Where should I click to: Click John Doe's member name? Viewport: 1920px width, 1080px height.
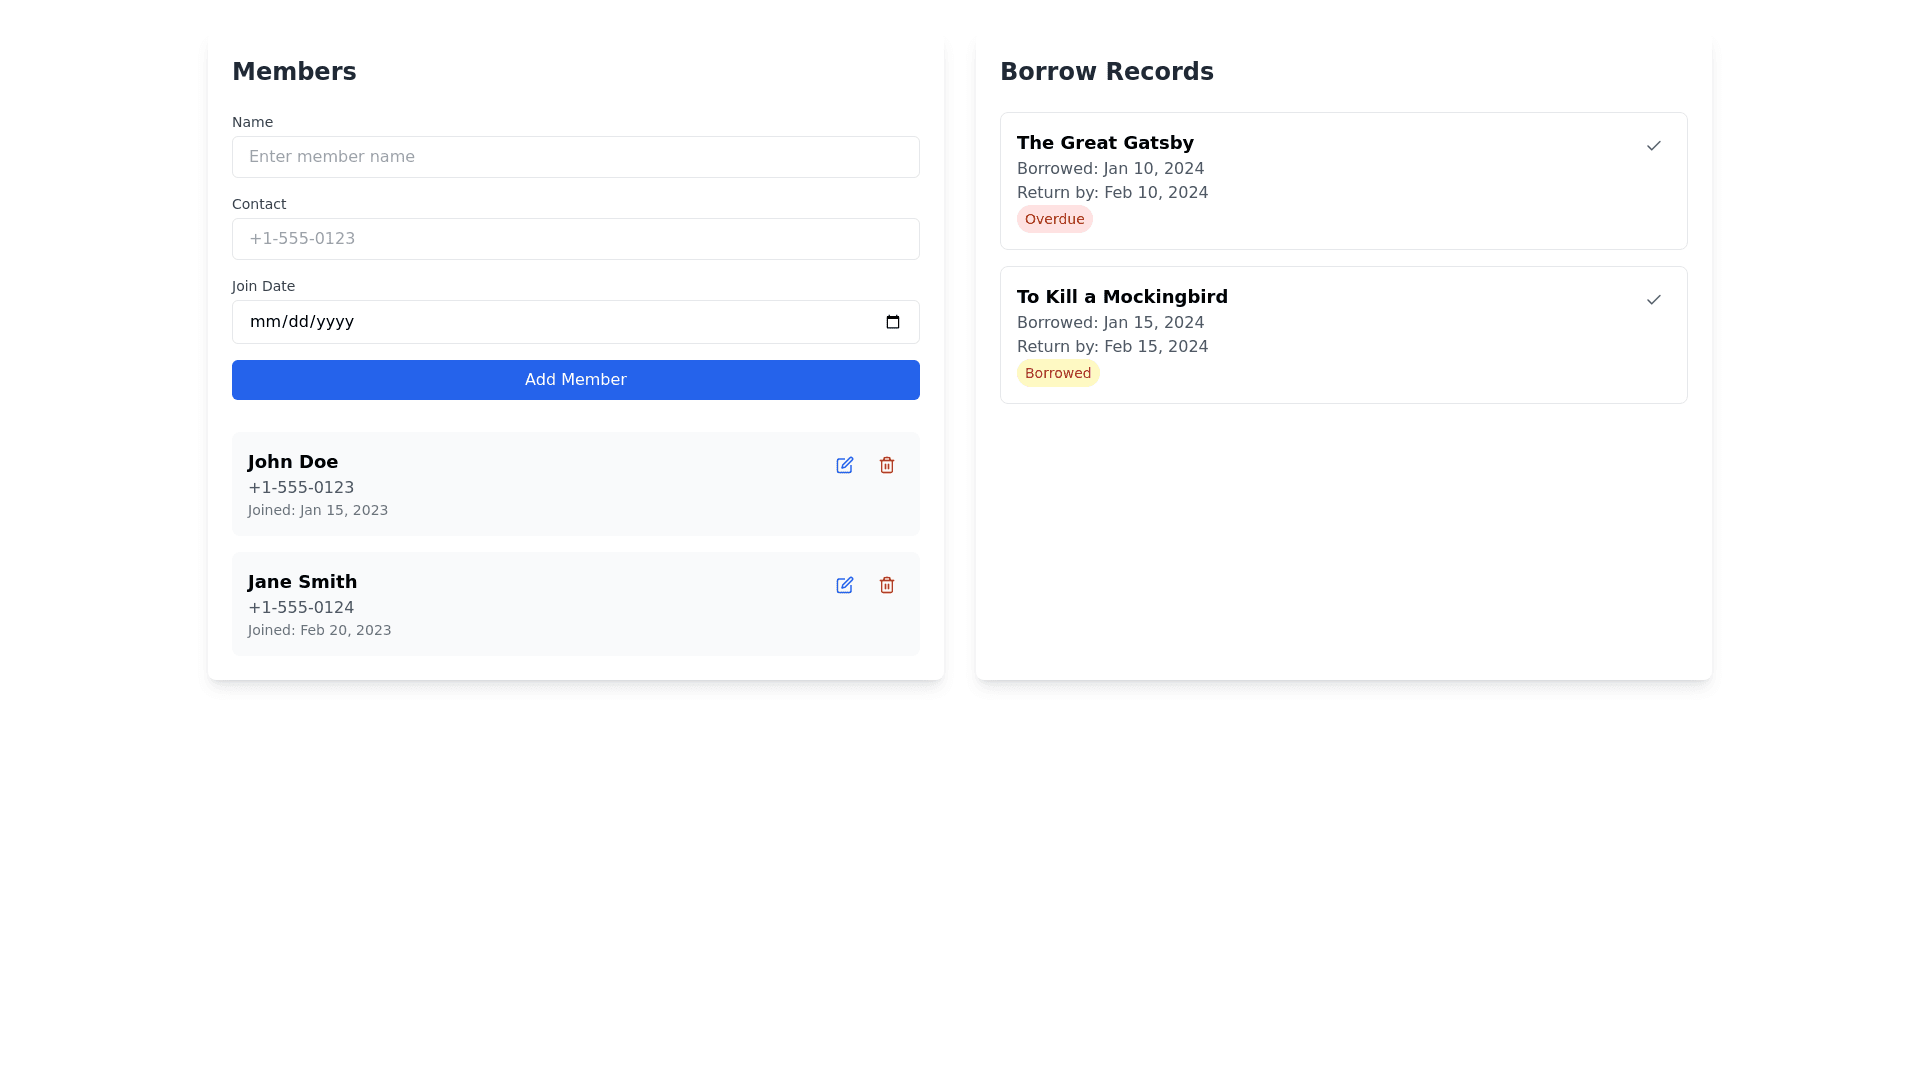pos(292,462)
